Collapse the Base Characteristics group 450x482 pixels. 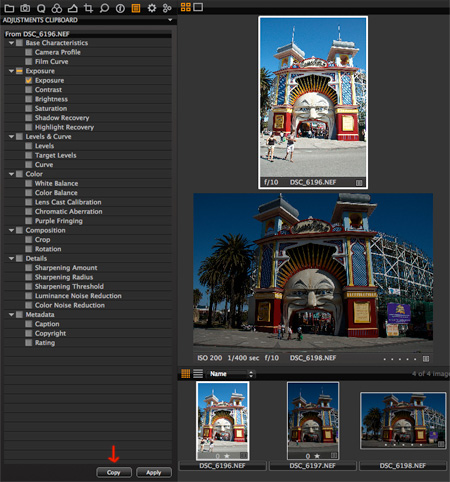(x=11, y=43)
